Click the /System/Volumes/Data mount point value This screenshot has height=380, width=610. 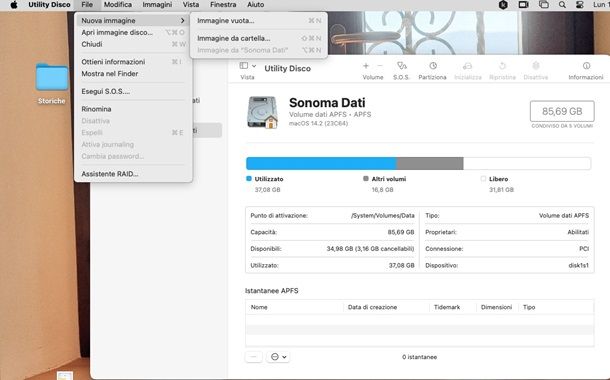pos(383,215)
